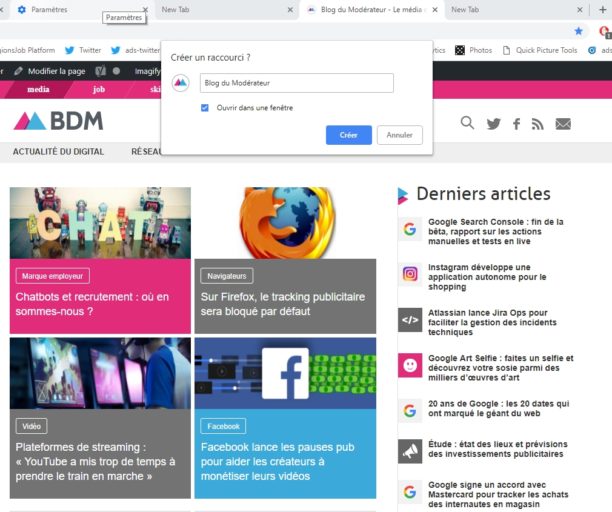The width and height of the screenshot is (612, 512).
Task: Click the CHAT robots article thumbnail
Action: (100, 223)
